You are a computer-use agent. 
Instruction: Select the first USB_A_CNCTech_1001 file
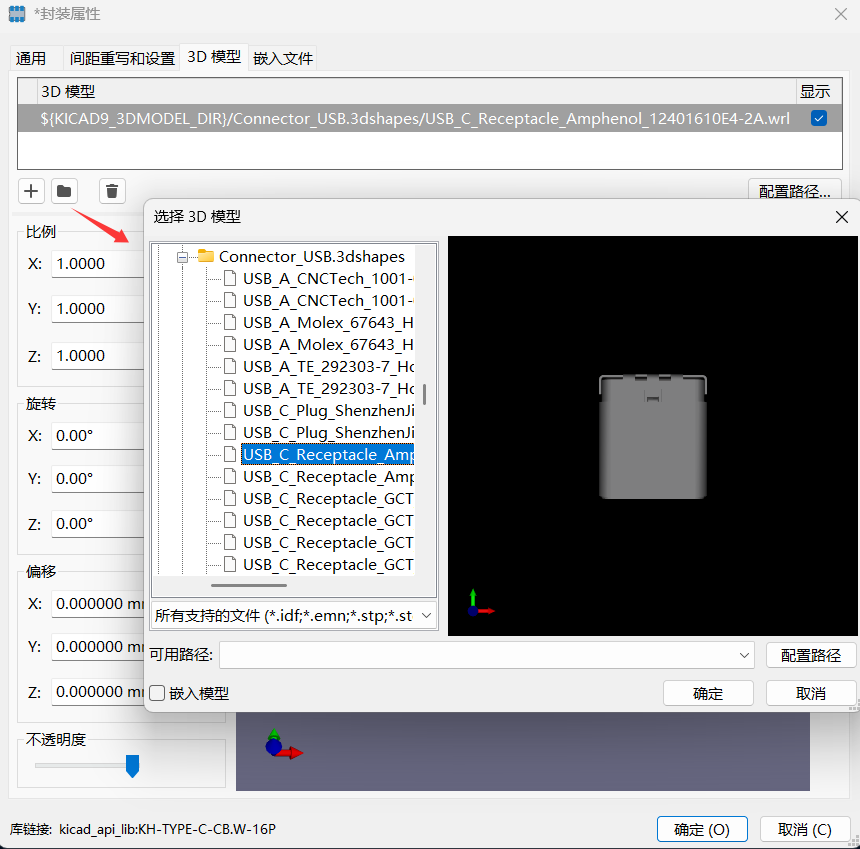click(328, 279)
